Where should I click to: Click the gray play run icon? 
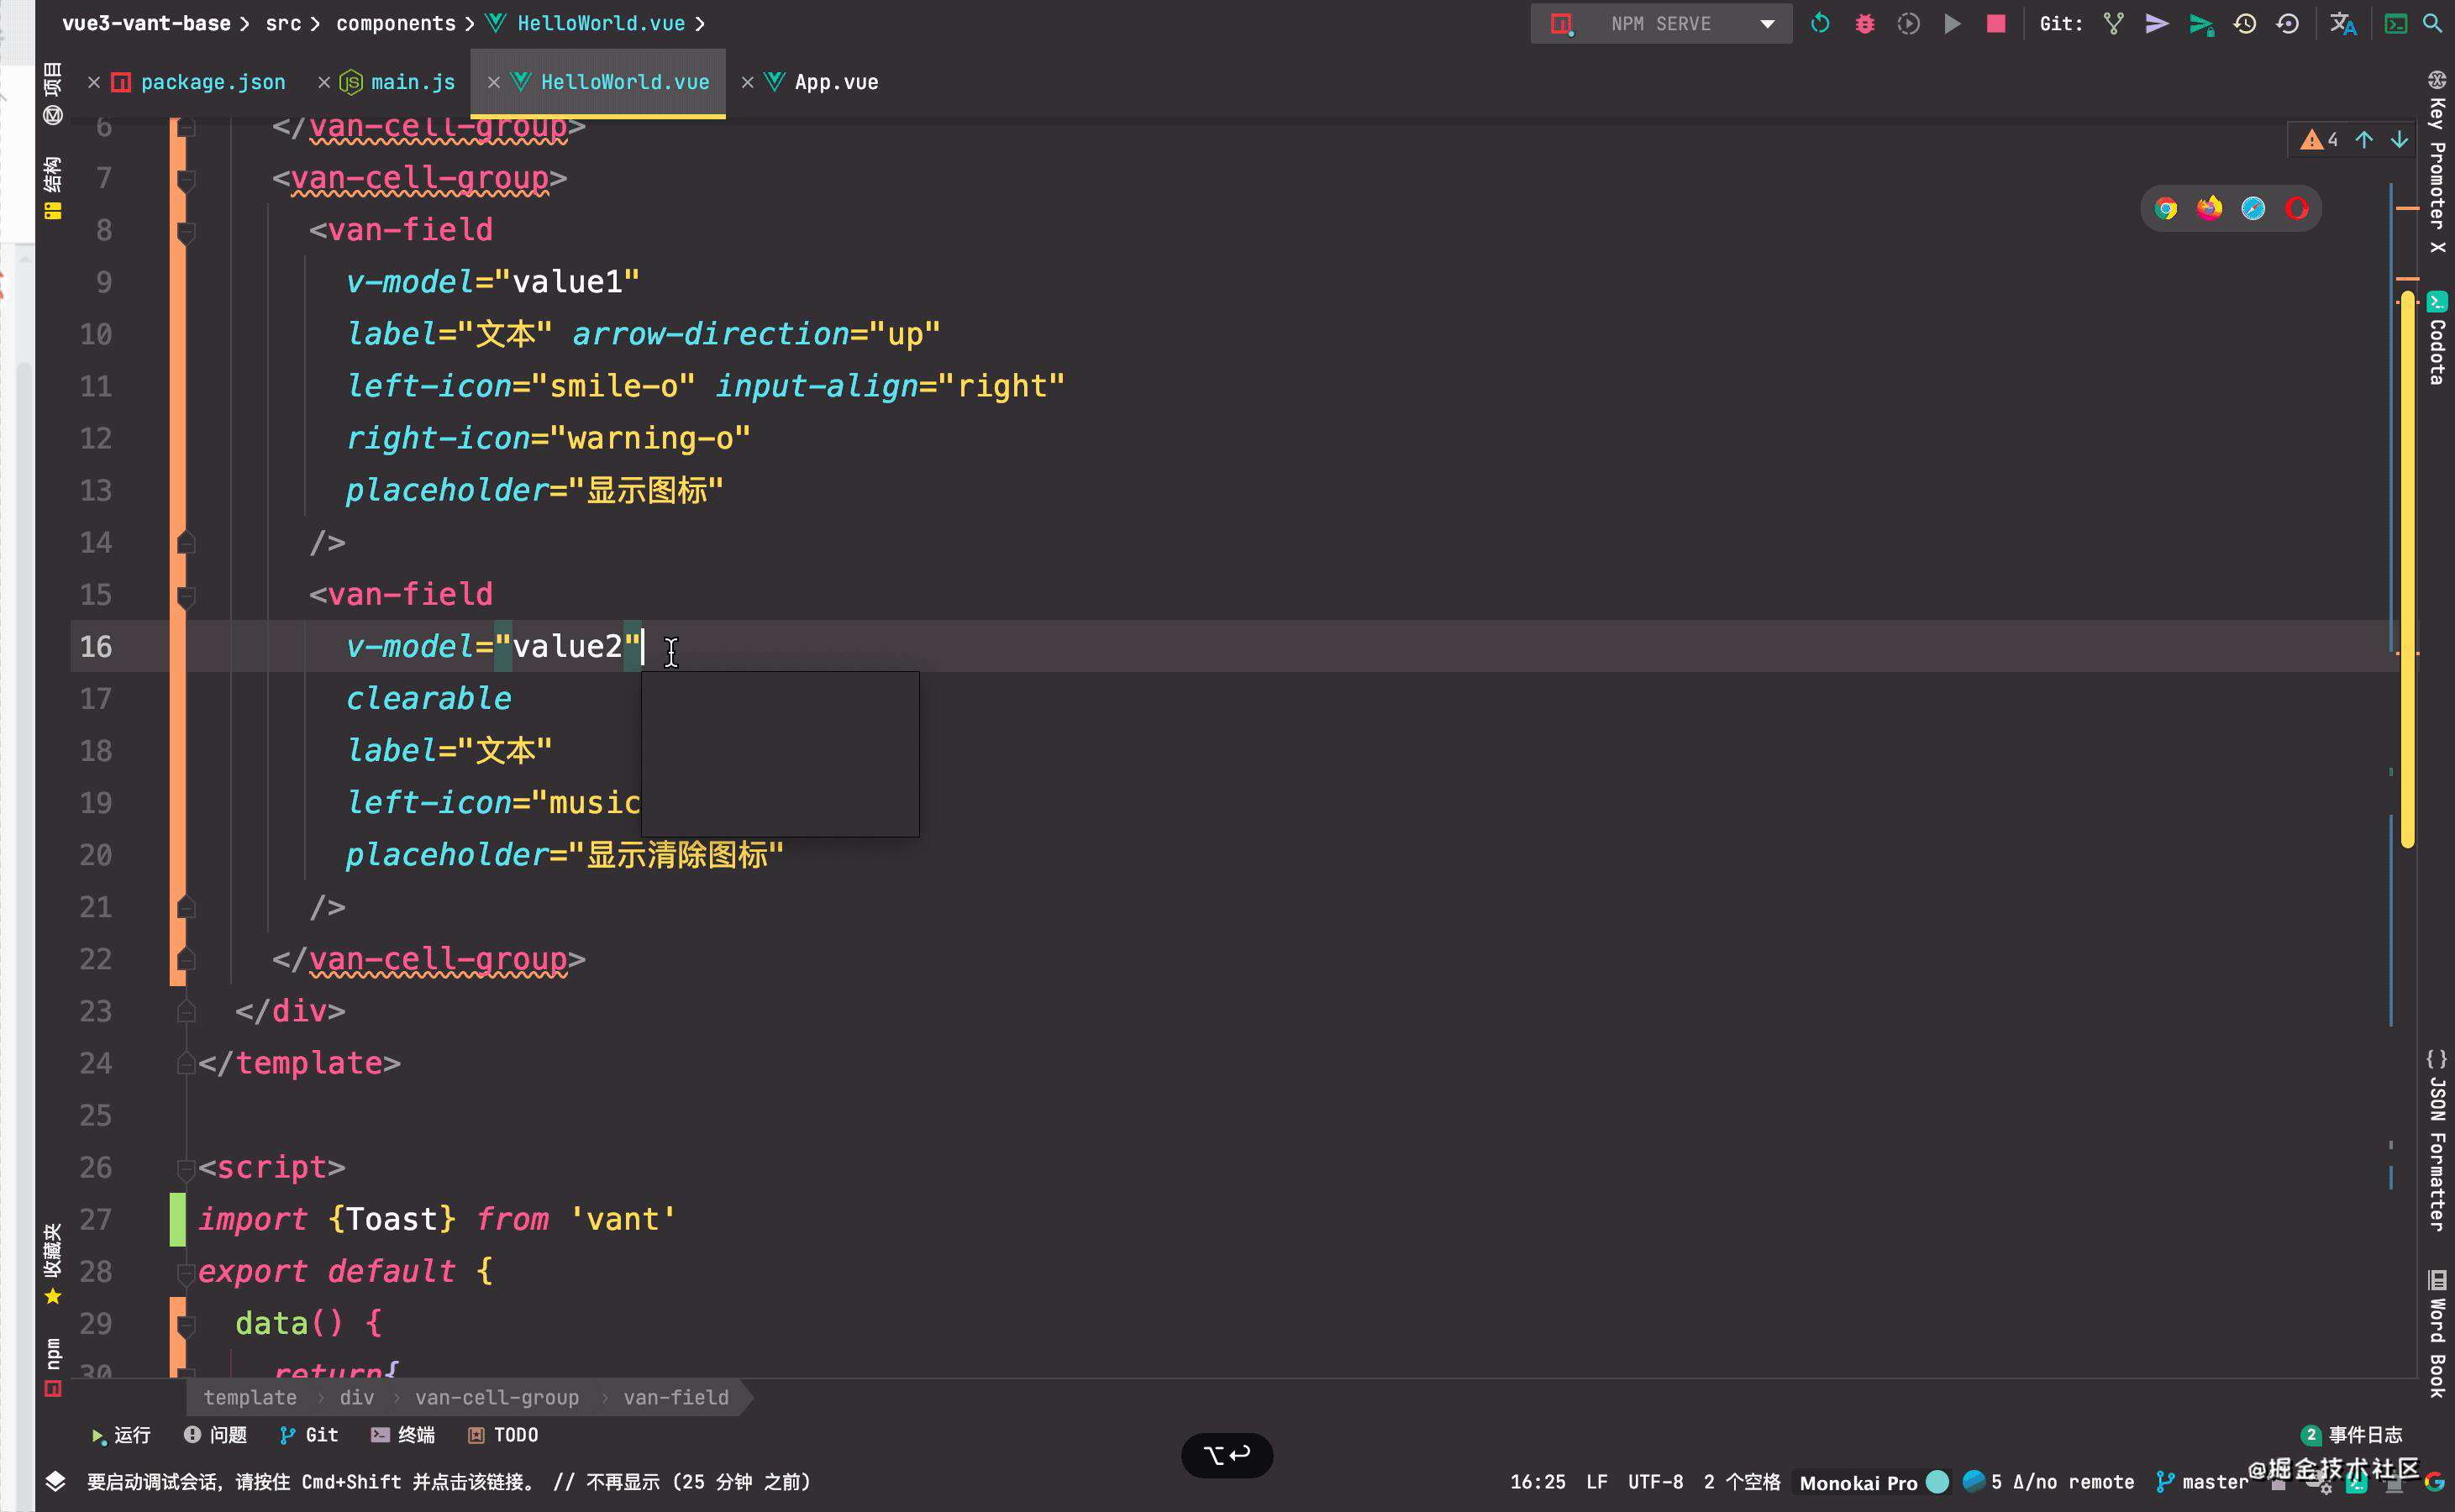[x=1952, y=23]
